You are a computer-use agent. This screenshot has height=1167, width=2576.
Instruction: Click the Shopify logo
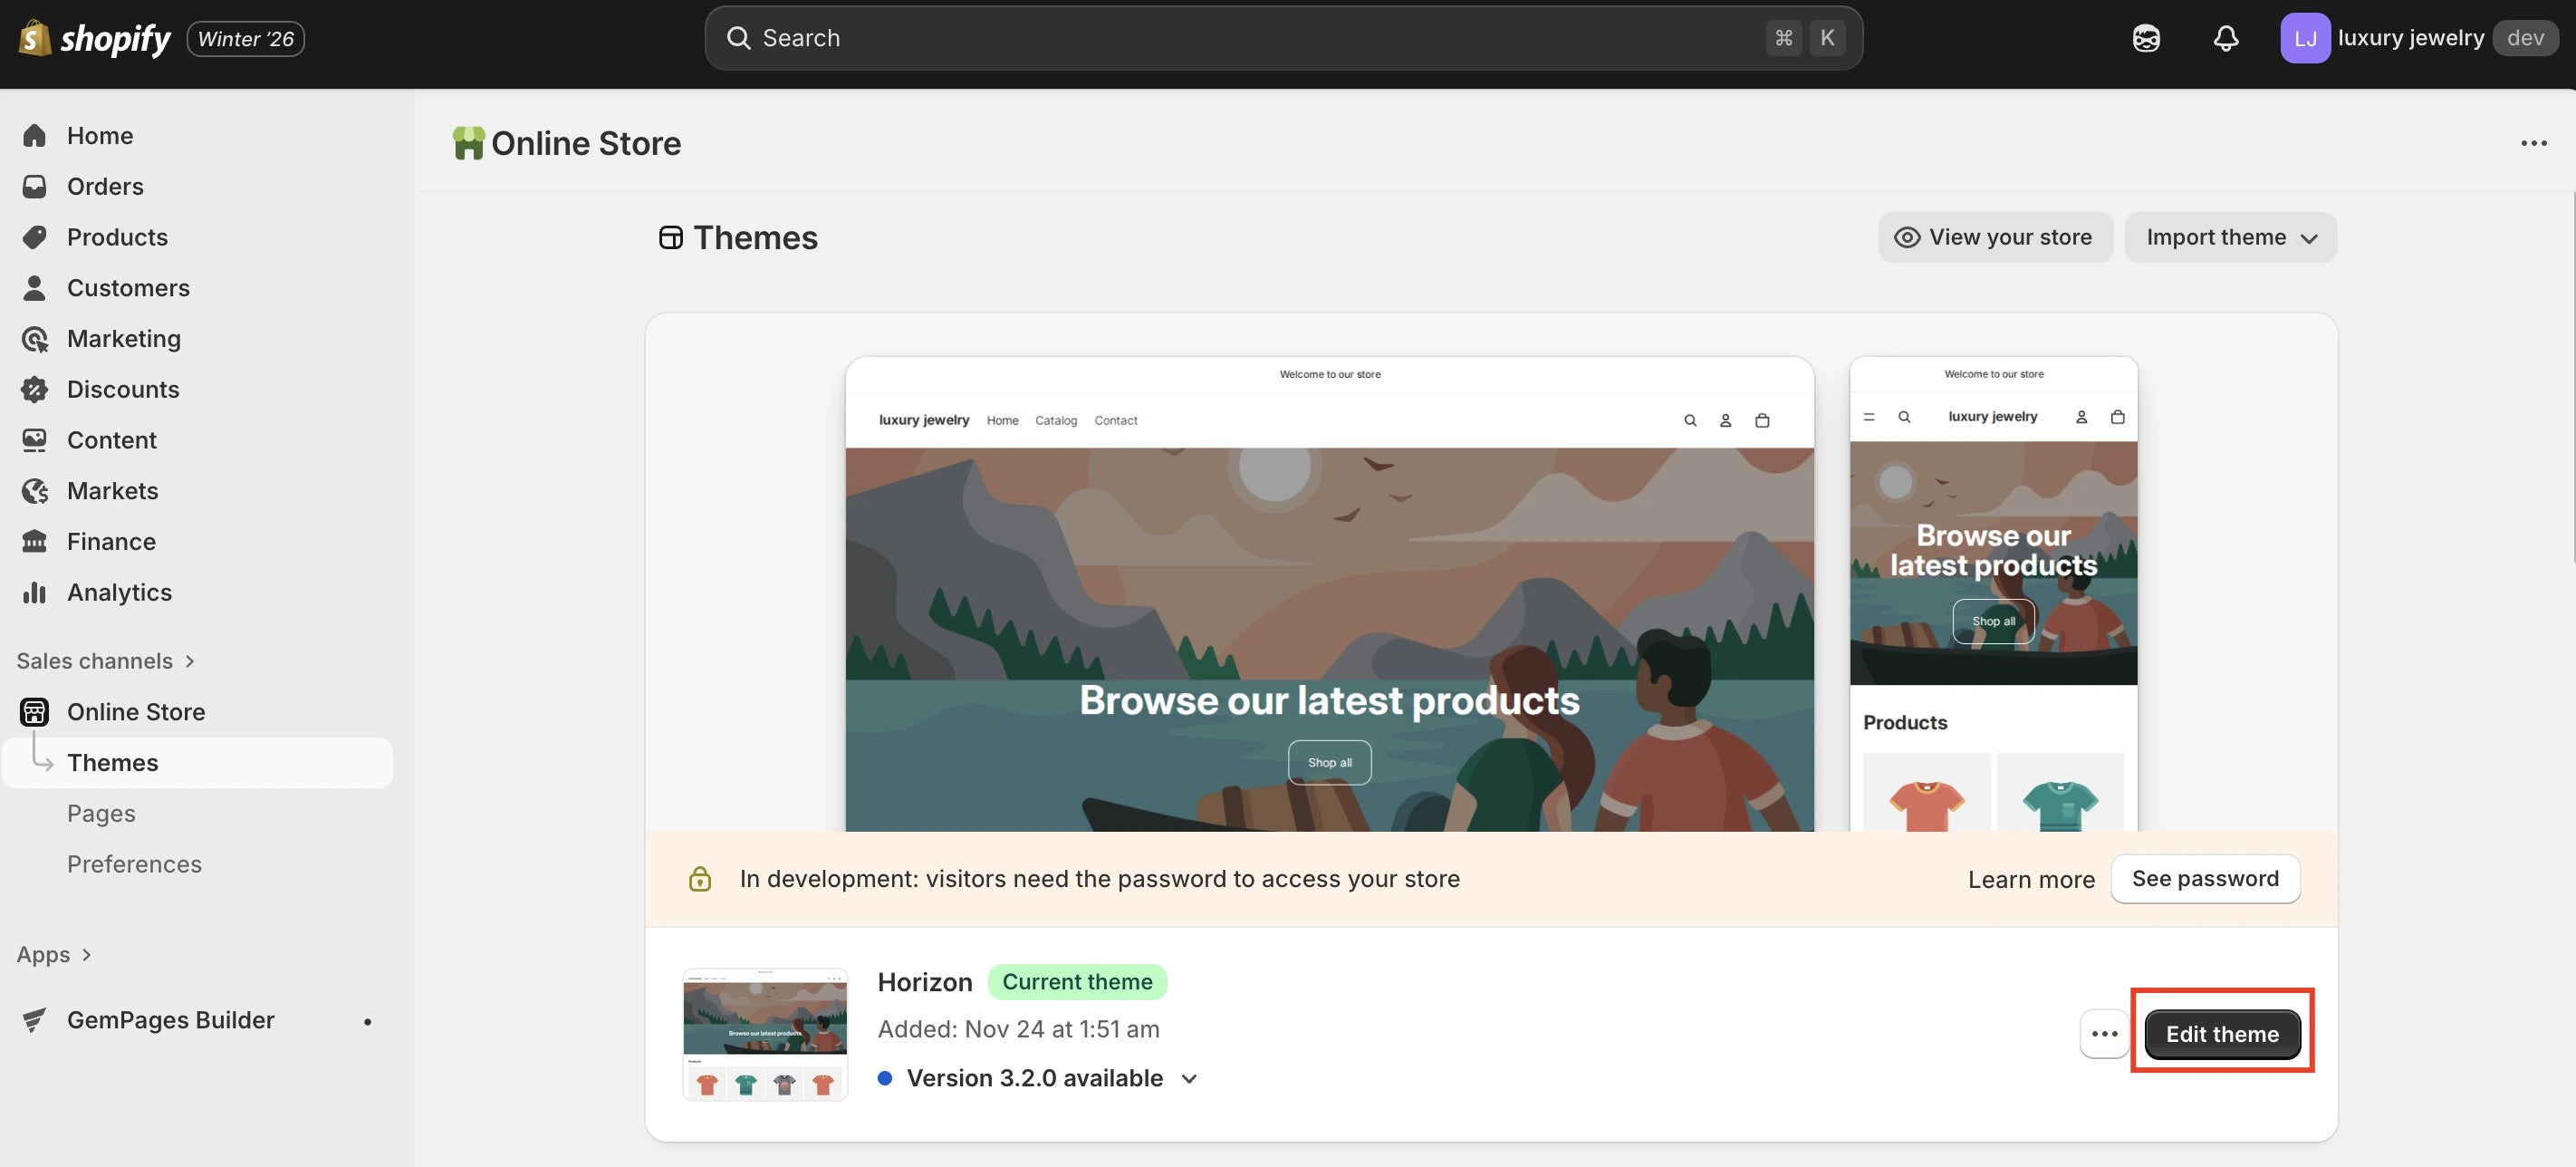[93, 37]
